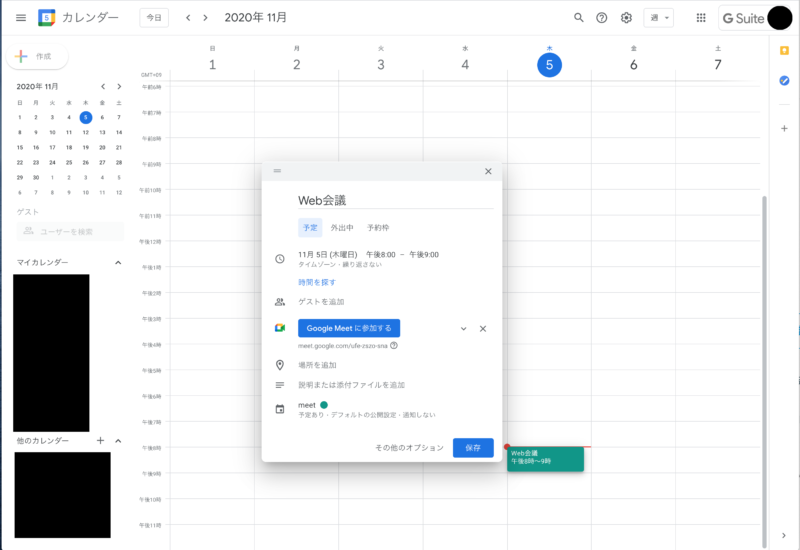Click the guests people icon
The height and width of the screenshot is (550, 800).
click(x=280, y=302)
